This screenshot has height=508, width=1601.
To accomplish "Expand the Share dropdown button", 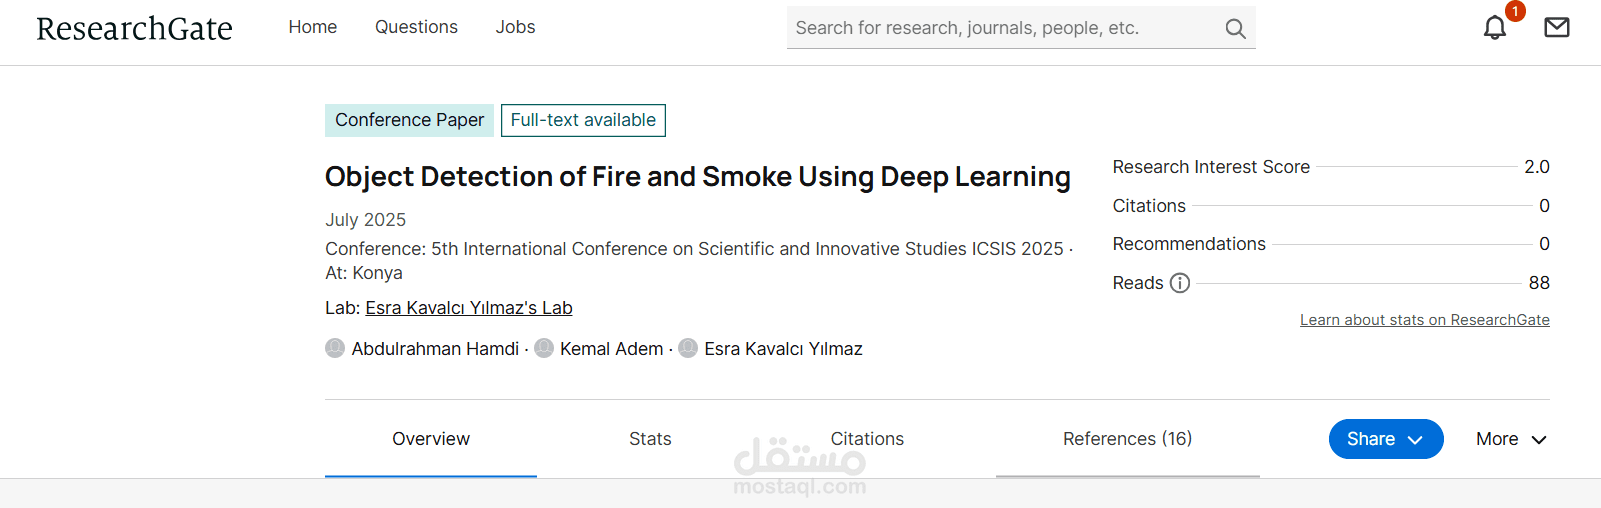I will click(x=1385, y=439).
